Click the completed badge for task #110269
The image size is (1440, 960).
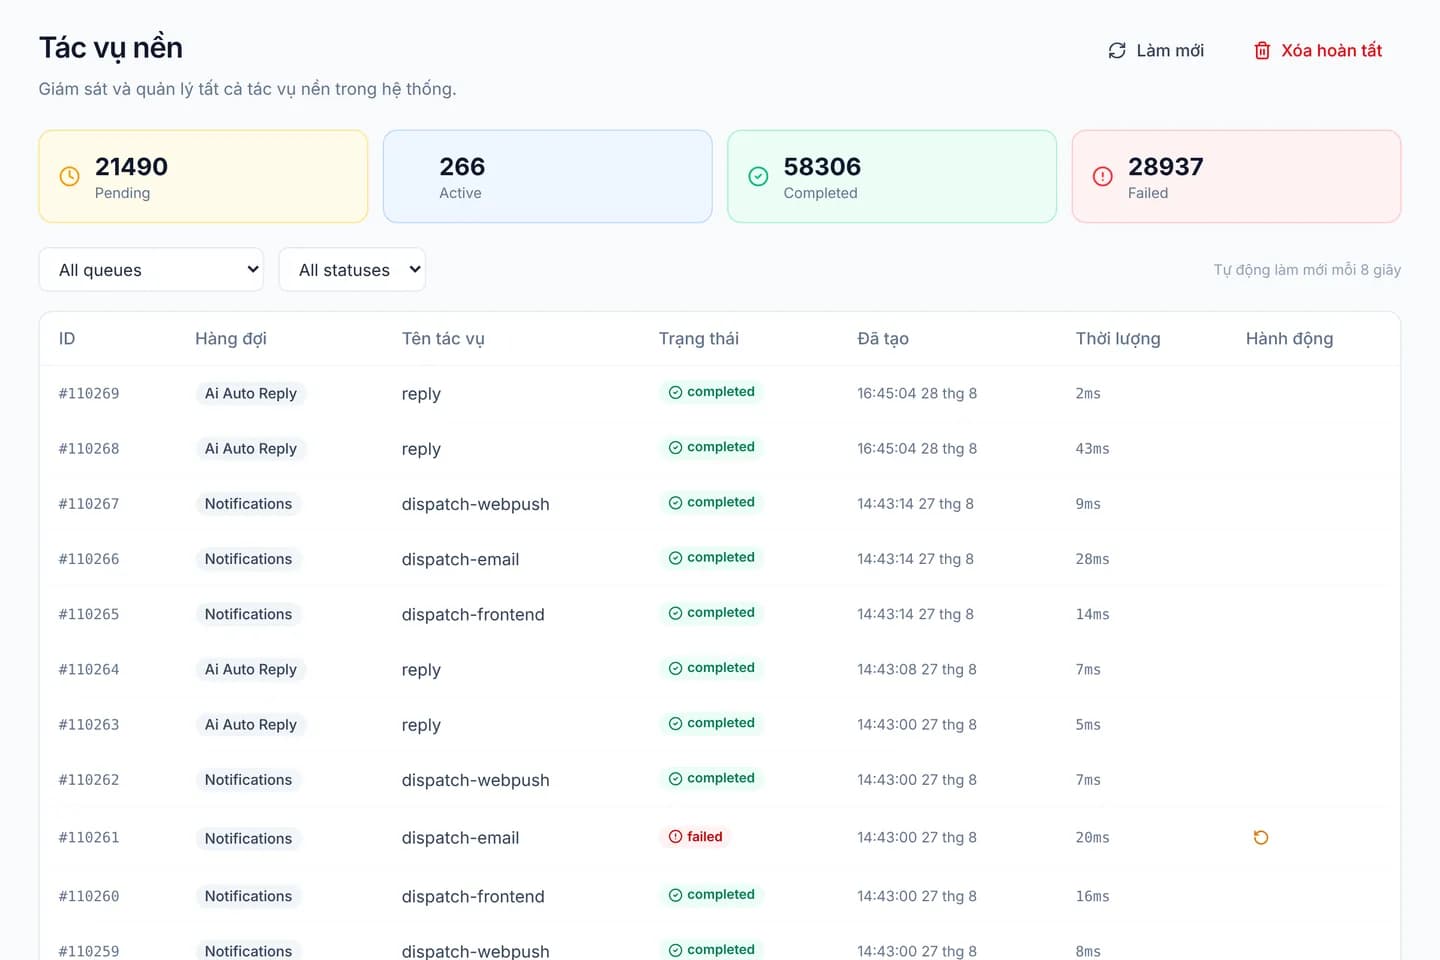point(711,392)
